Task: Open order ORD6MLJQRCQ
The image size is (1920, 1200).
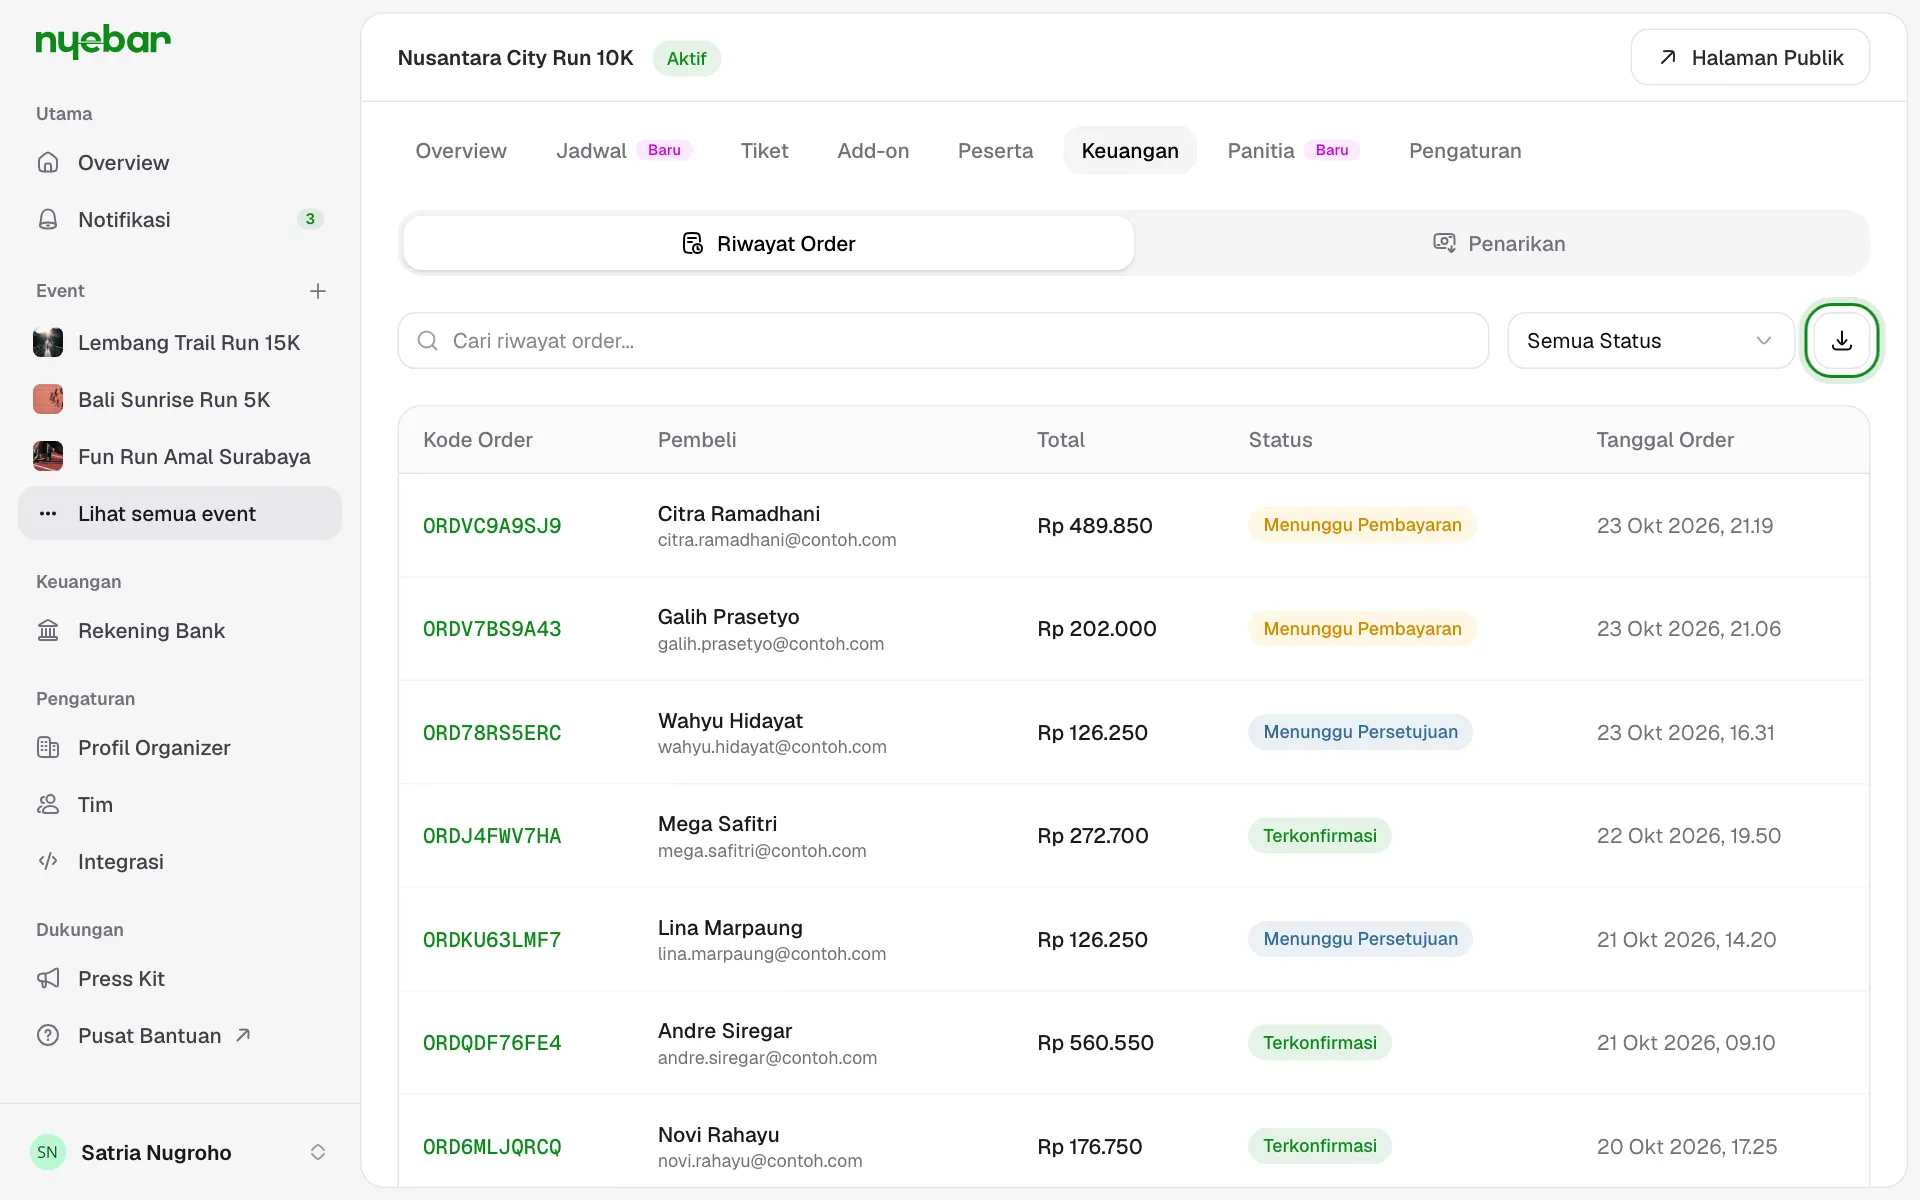Action: 492,1147
